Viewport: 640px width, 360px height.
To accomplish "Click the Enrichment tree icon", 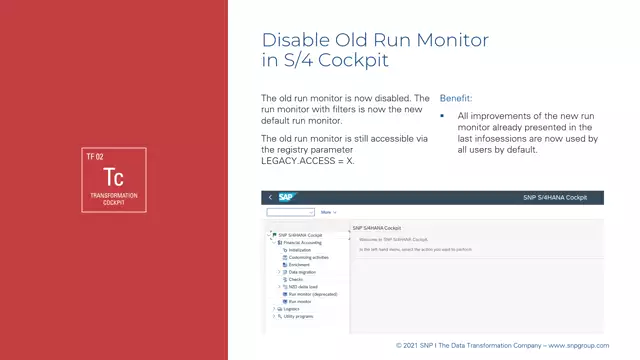I will [x=285, y=264].
